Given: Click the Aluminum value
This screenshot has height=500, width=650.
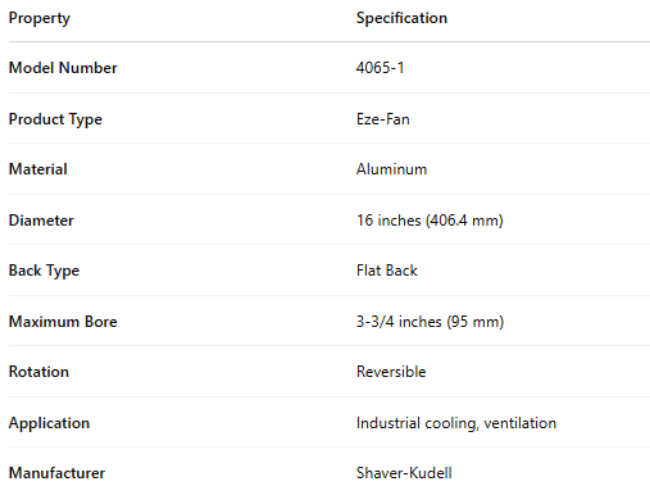Looking at the screenshot, I should (391, 169).
